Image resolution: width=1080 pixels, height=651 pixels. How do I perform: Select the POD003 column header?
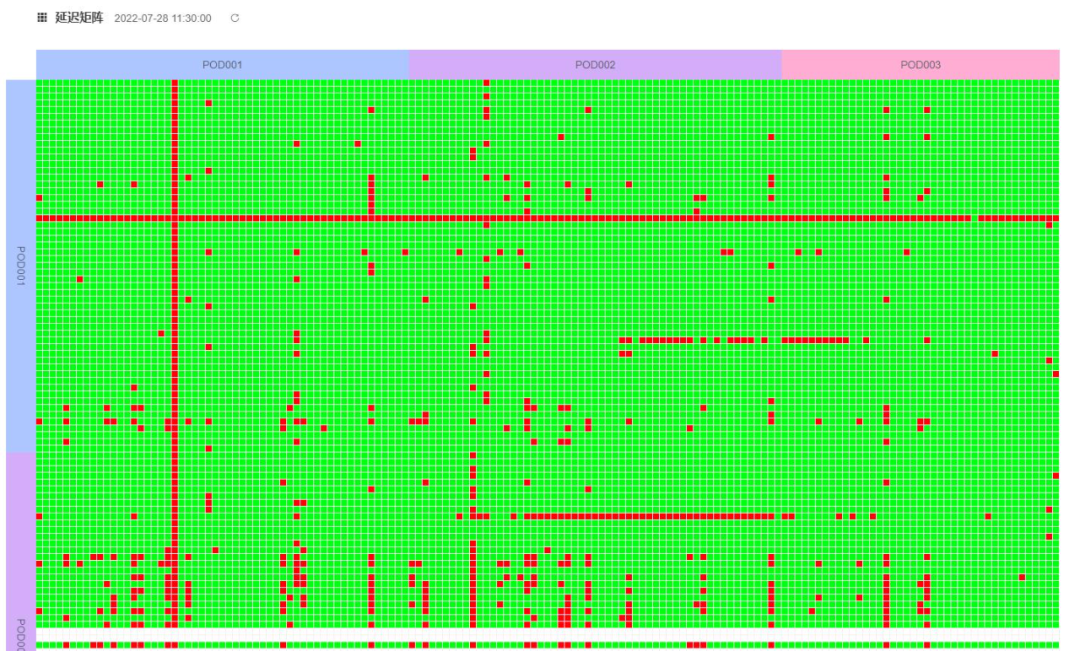920,65
